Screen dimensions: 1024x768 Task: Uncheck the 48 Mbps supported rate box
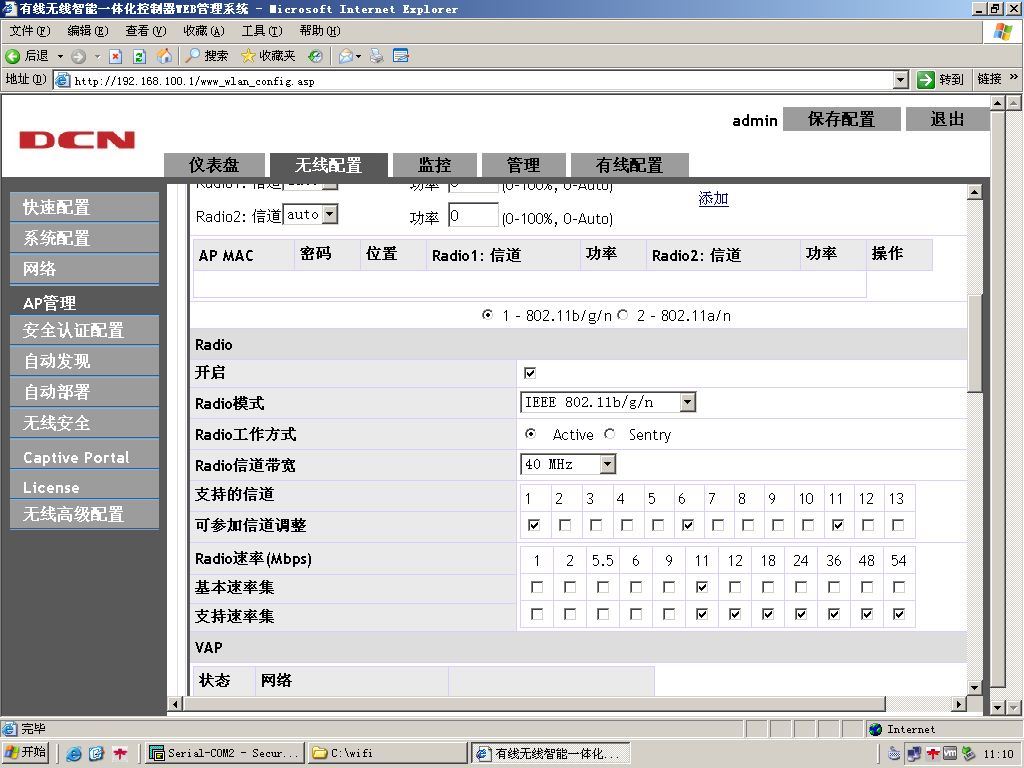[x=867, y=614]
